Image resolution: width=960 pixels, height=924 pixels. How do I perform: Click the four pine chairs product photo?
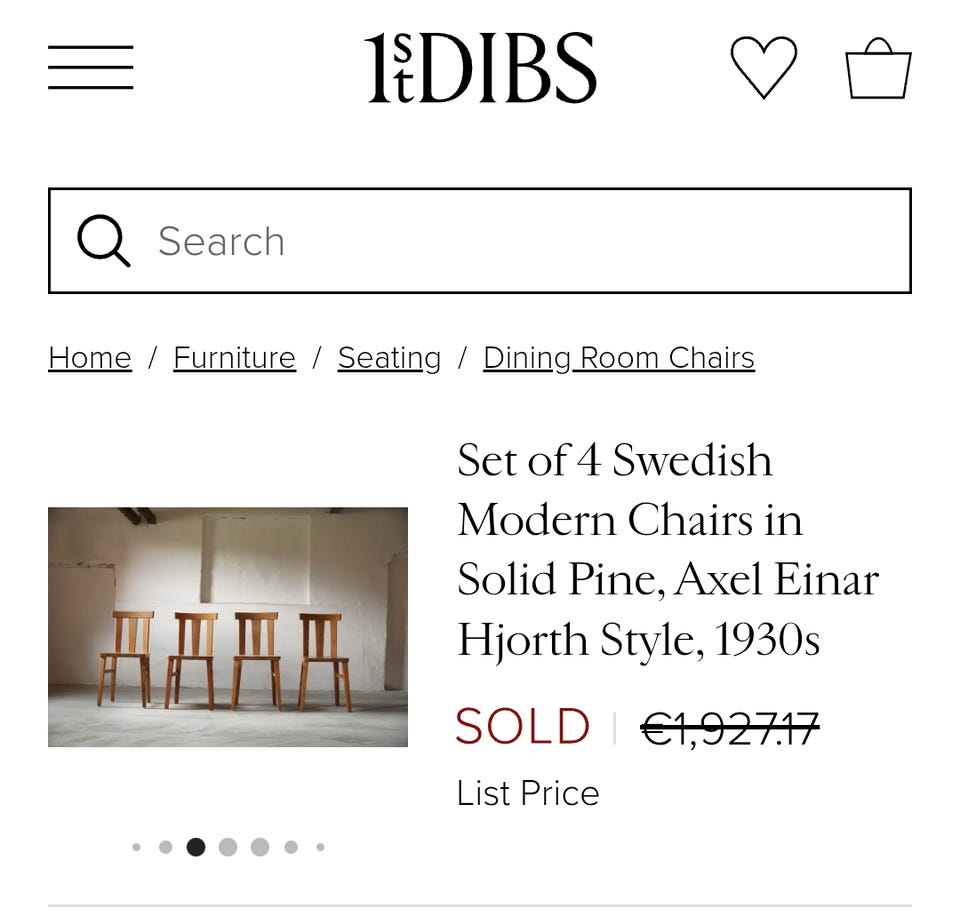(228, 627)
